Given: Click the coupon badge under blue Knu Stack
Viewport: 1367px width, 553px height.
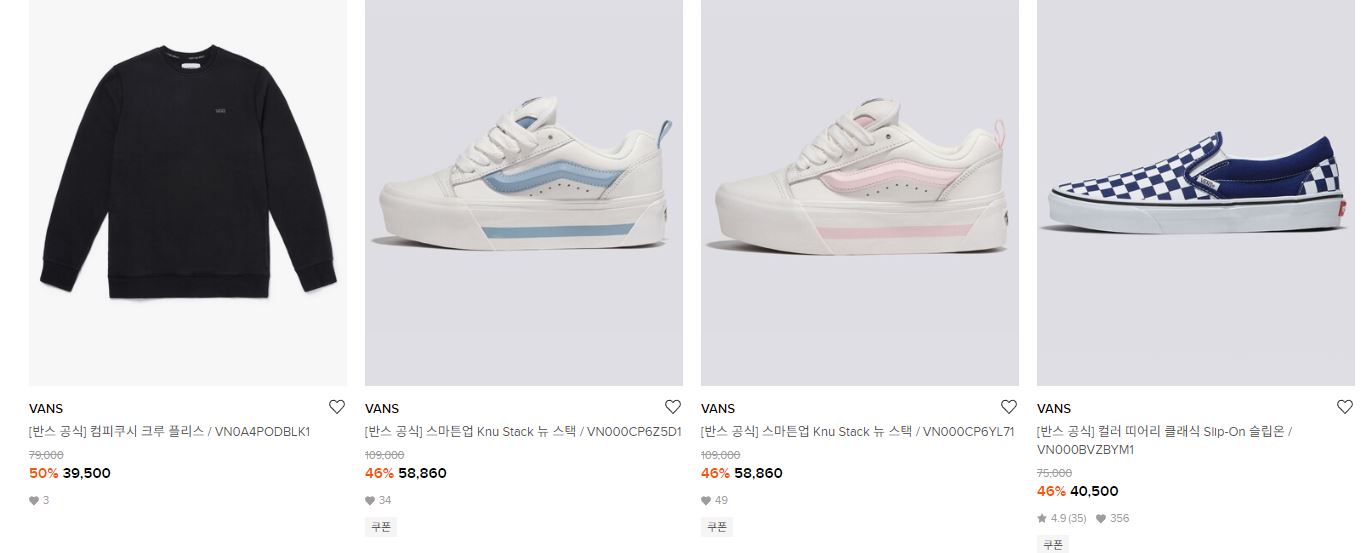Looking at the screenshot, I should point(381,527).
